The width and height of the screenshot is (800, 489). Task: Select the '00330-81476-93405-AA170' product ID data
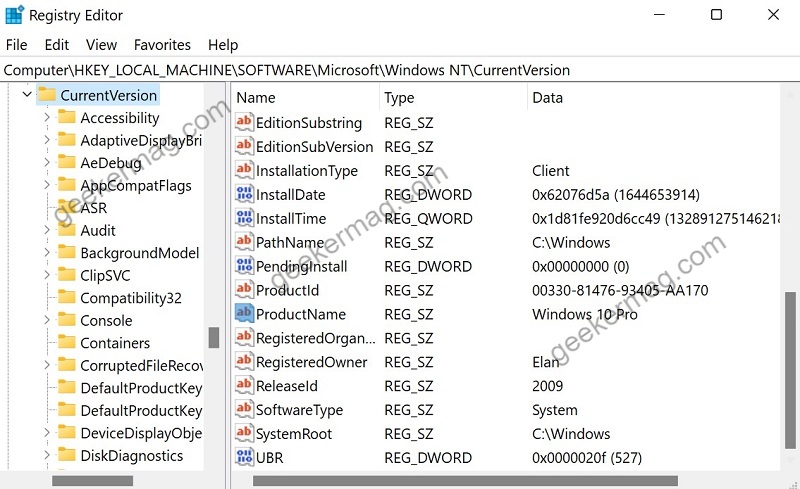click(x=620, y=290)
